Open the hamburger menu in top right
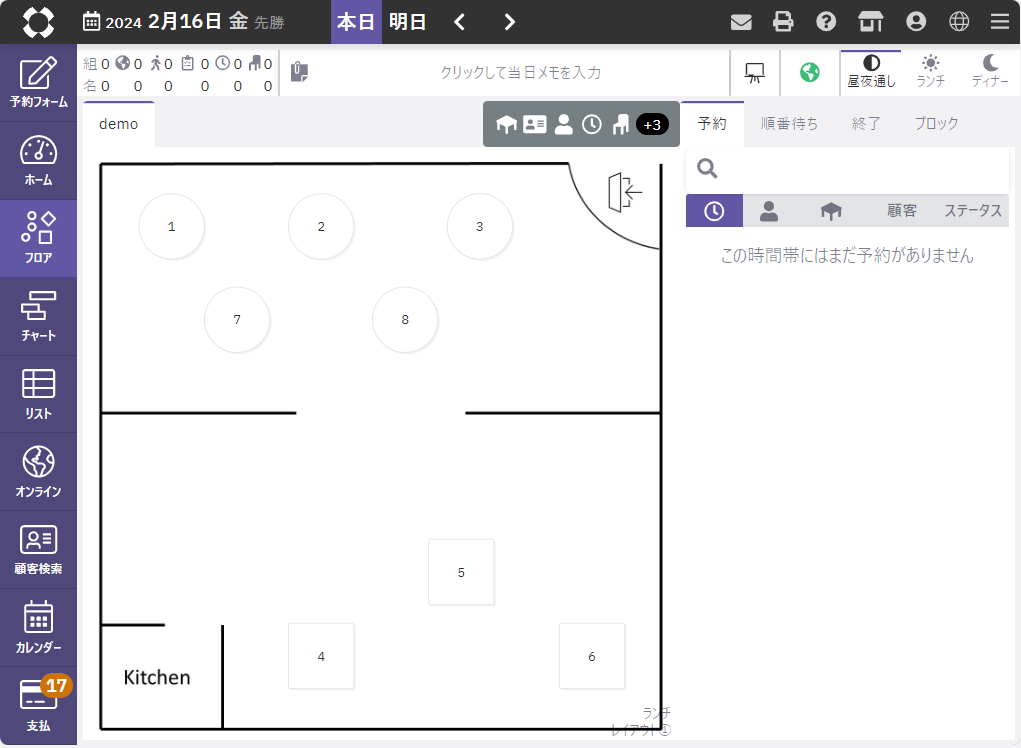The width and height of the screenshot is (1021, 748). (x=999, y=22)
